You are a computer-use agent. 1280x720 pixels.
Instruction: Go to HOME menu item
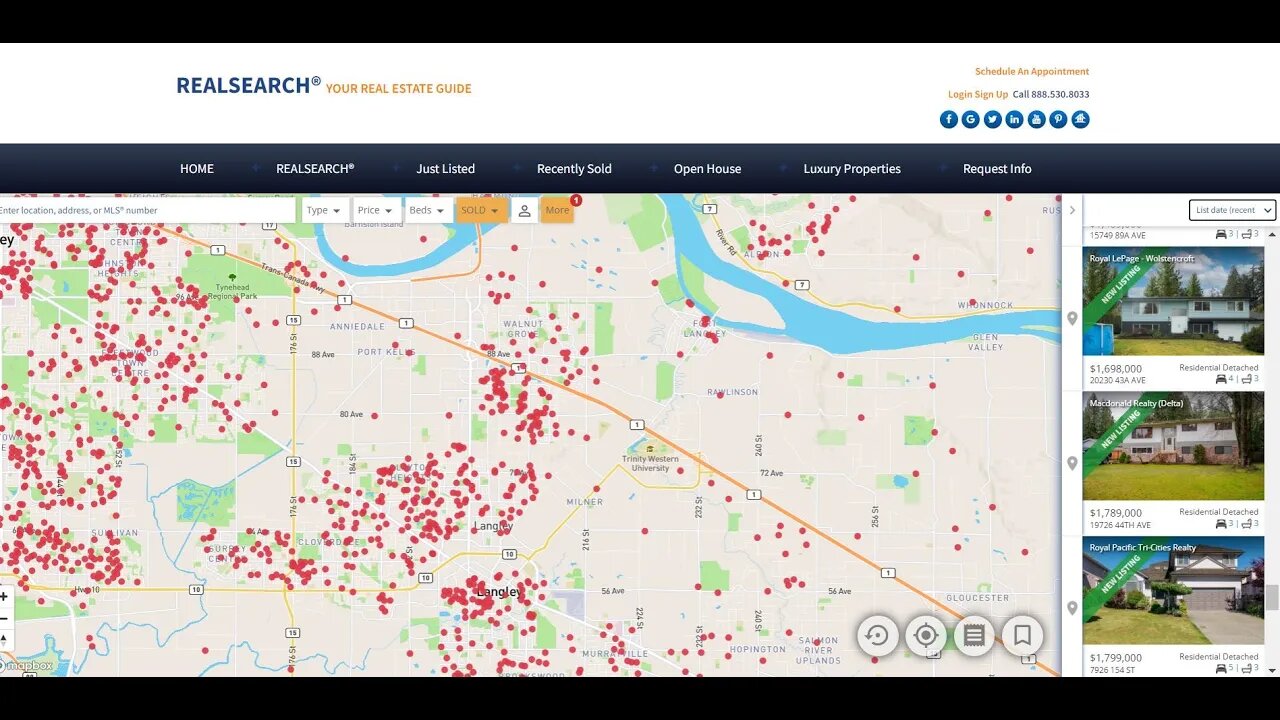(197, 169)
